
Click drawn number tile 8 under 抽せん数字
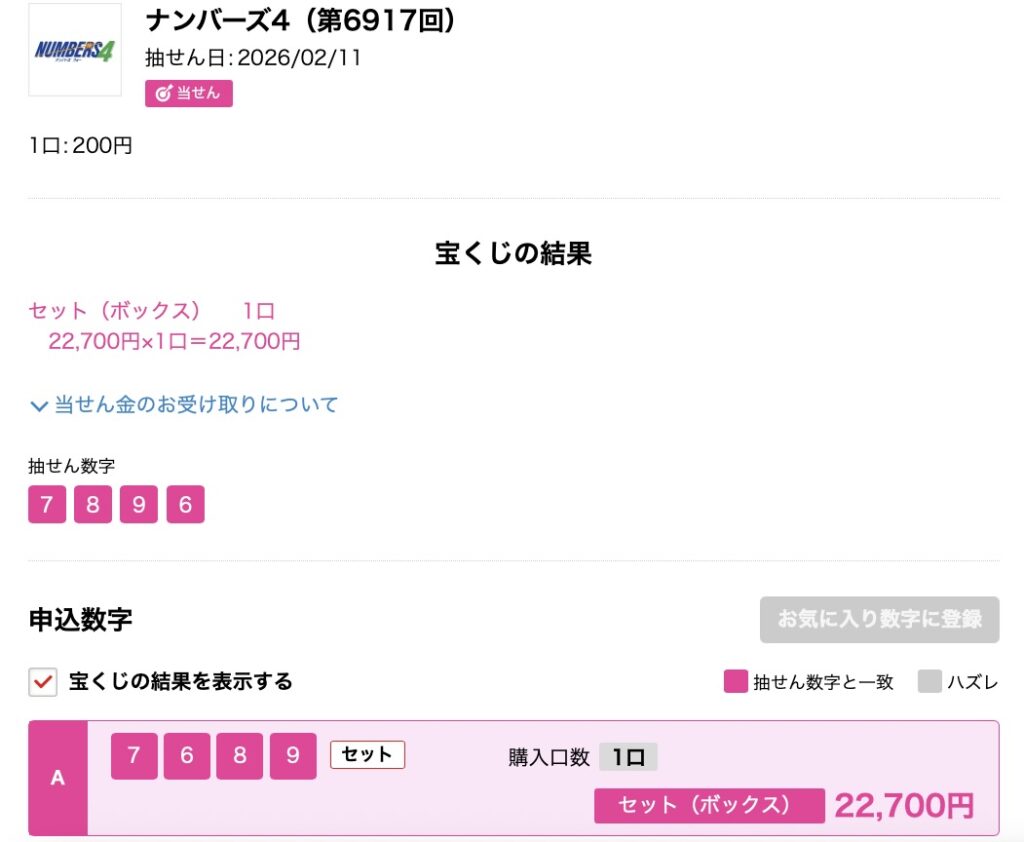(93, 505)
